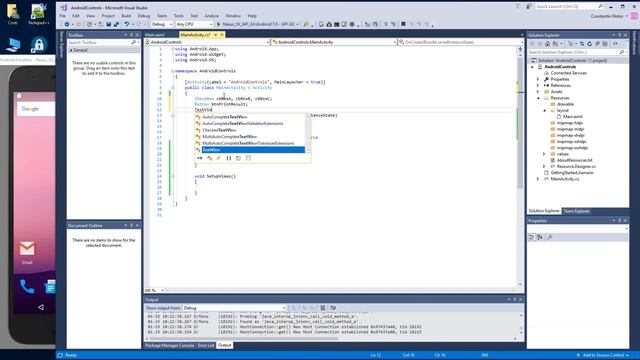Pick MultiAutoCompleteTextView completion entry
Image resolution: width=640 pixels, height=360 pixels.
[x=229, y=136]
